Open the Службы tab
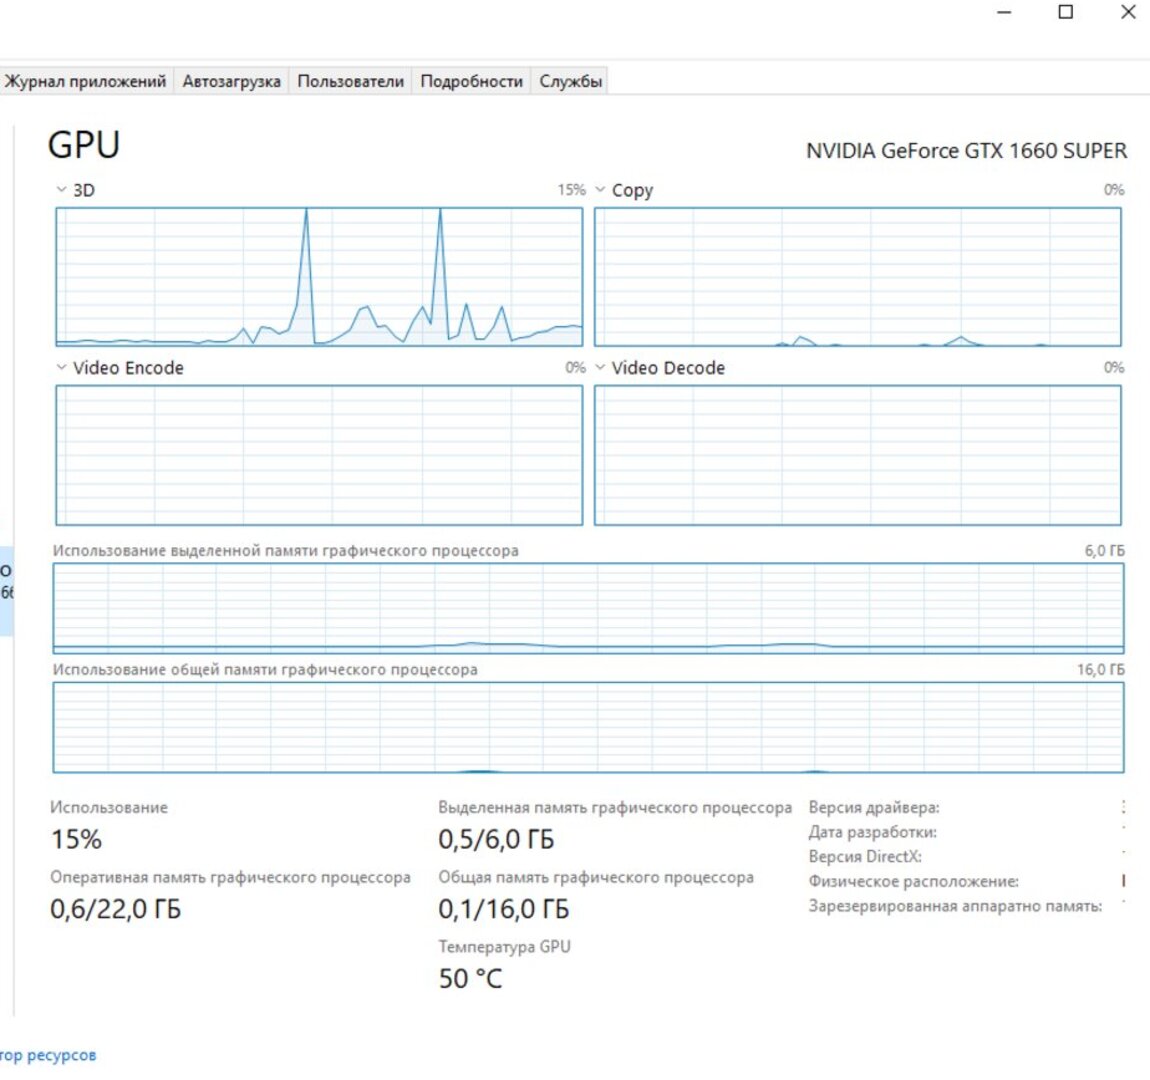 click(570, 81)
